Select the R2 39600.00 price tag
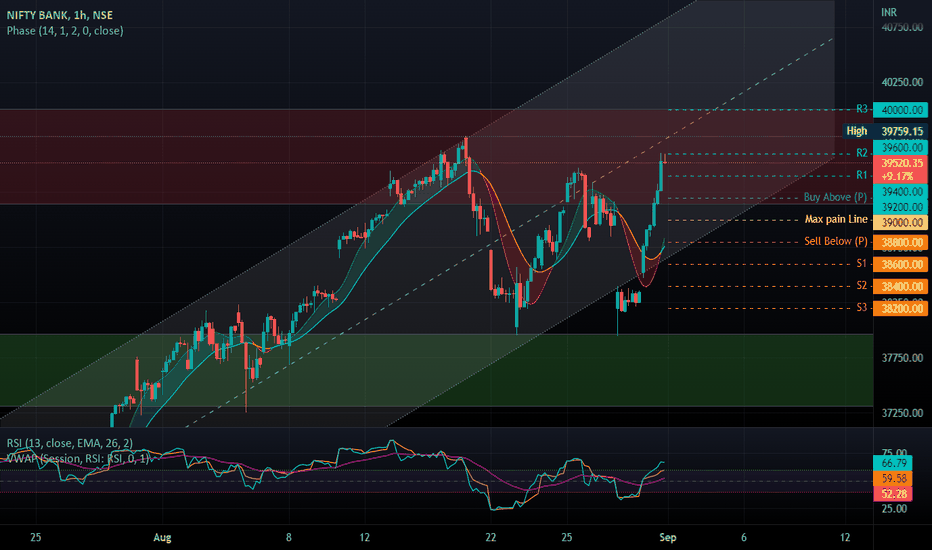Screen dimensions: 932x550 (902, 147)
